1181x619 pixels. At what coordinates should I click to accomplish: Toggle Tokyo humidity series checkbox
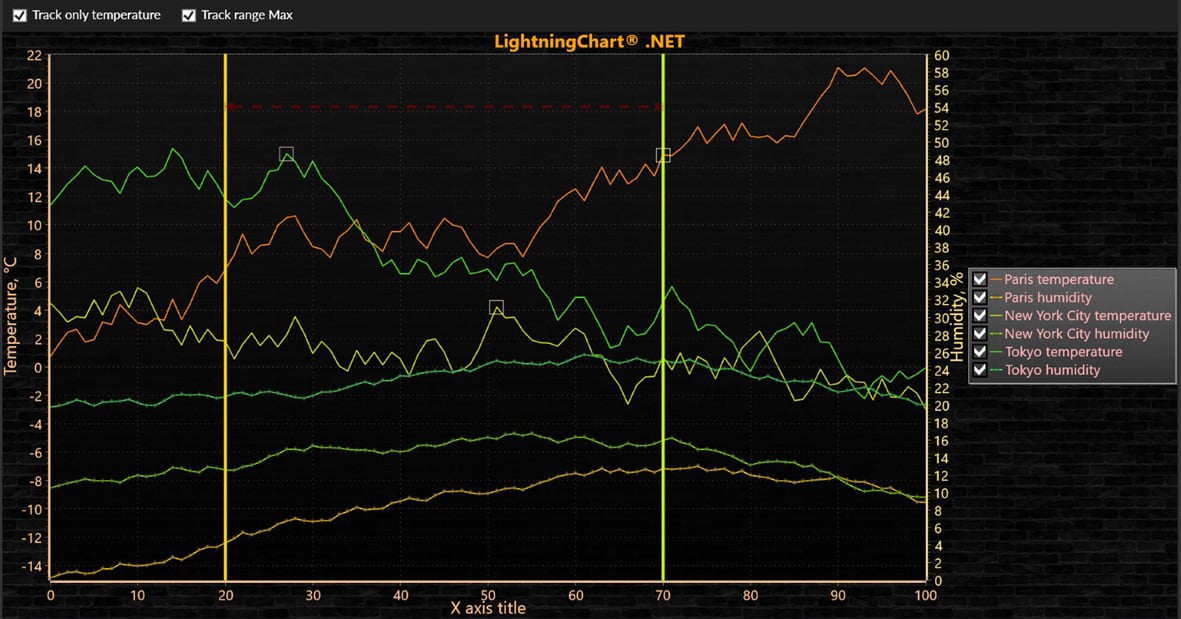980,370
